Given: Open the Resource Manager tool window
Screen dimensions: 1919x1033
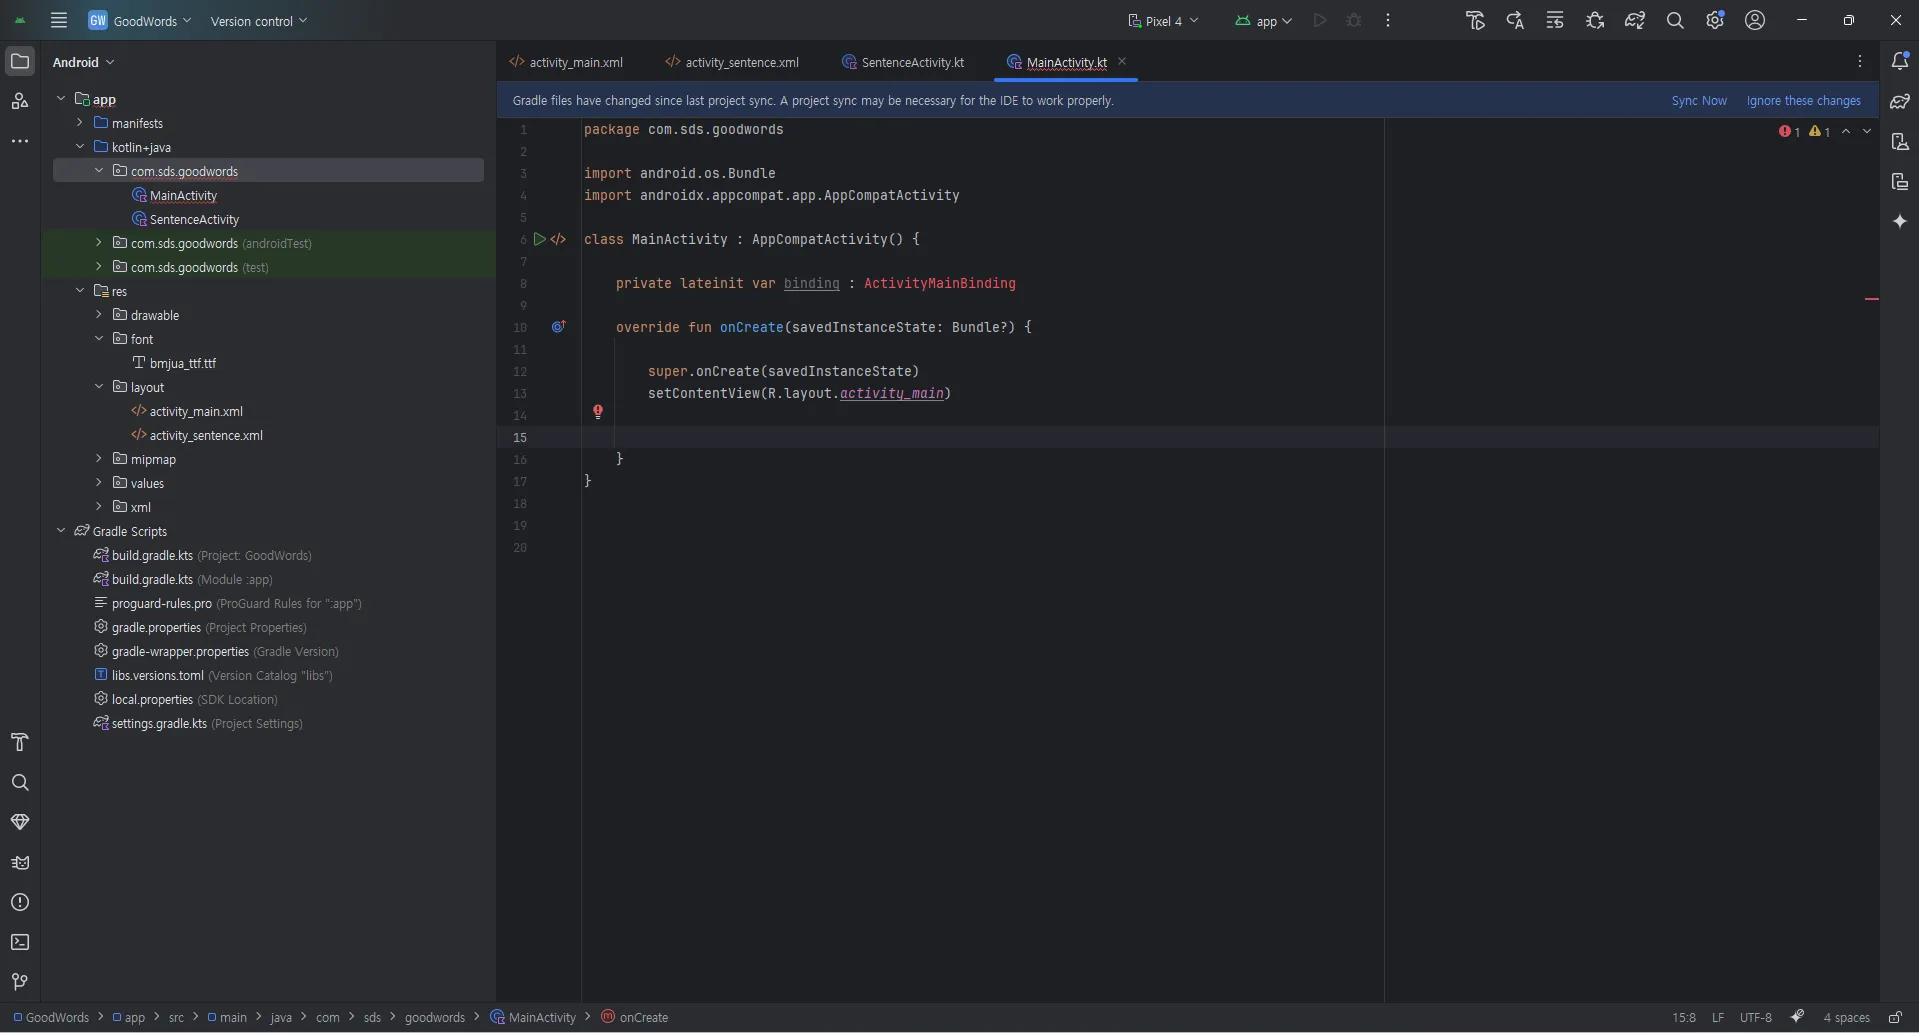Looking at the screenshot, I should 20,101.
